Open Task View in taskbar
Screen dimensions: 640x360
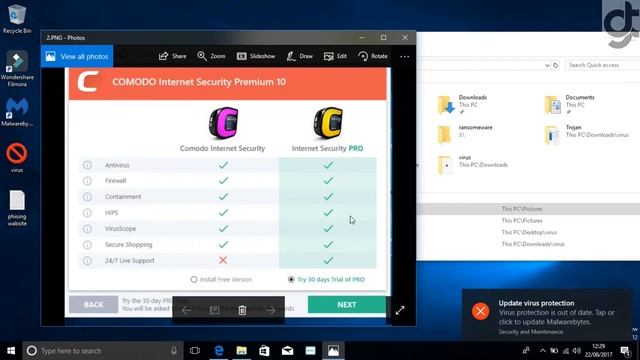(195, 351)
